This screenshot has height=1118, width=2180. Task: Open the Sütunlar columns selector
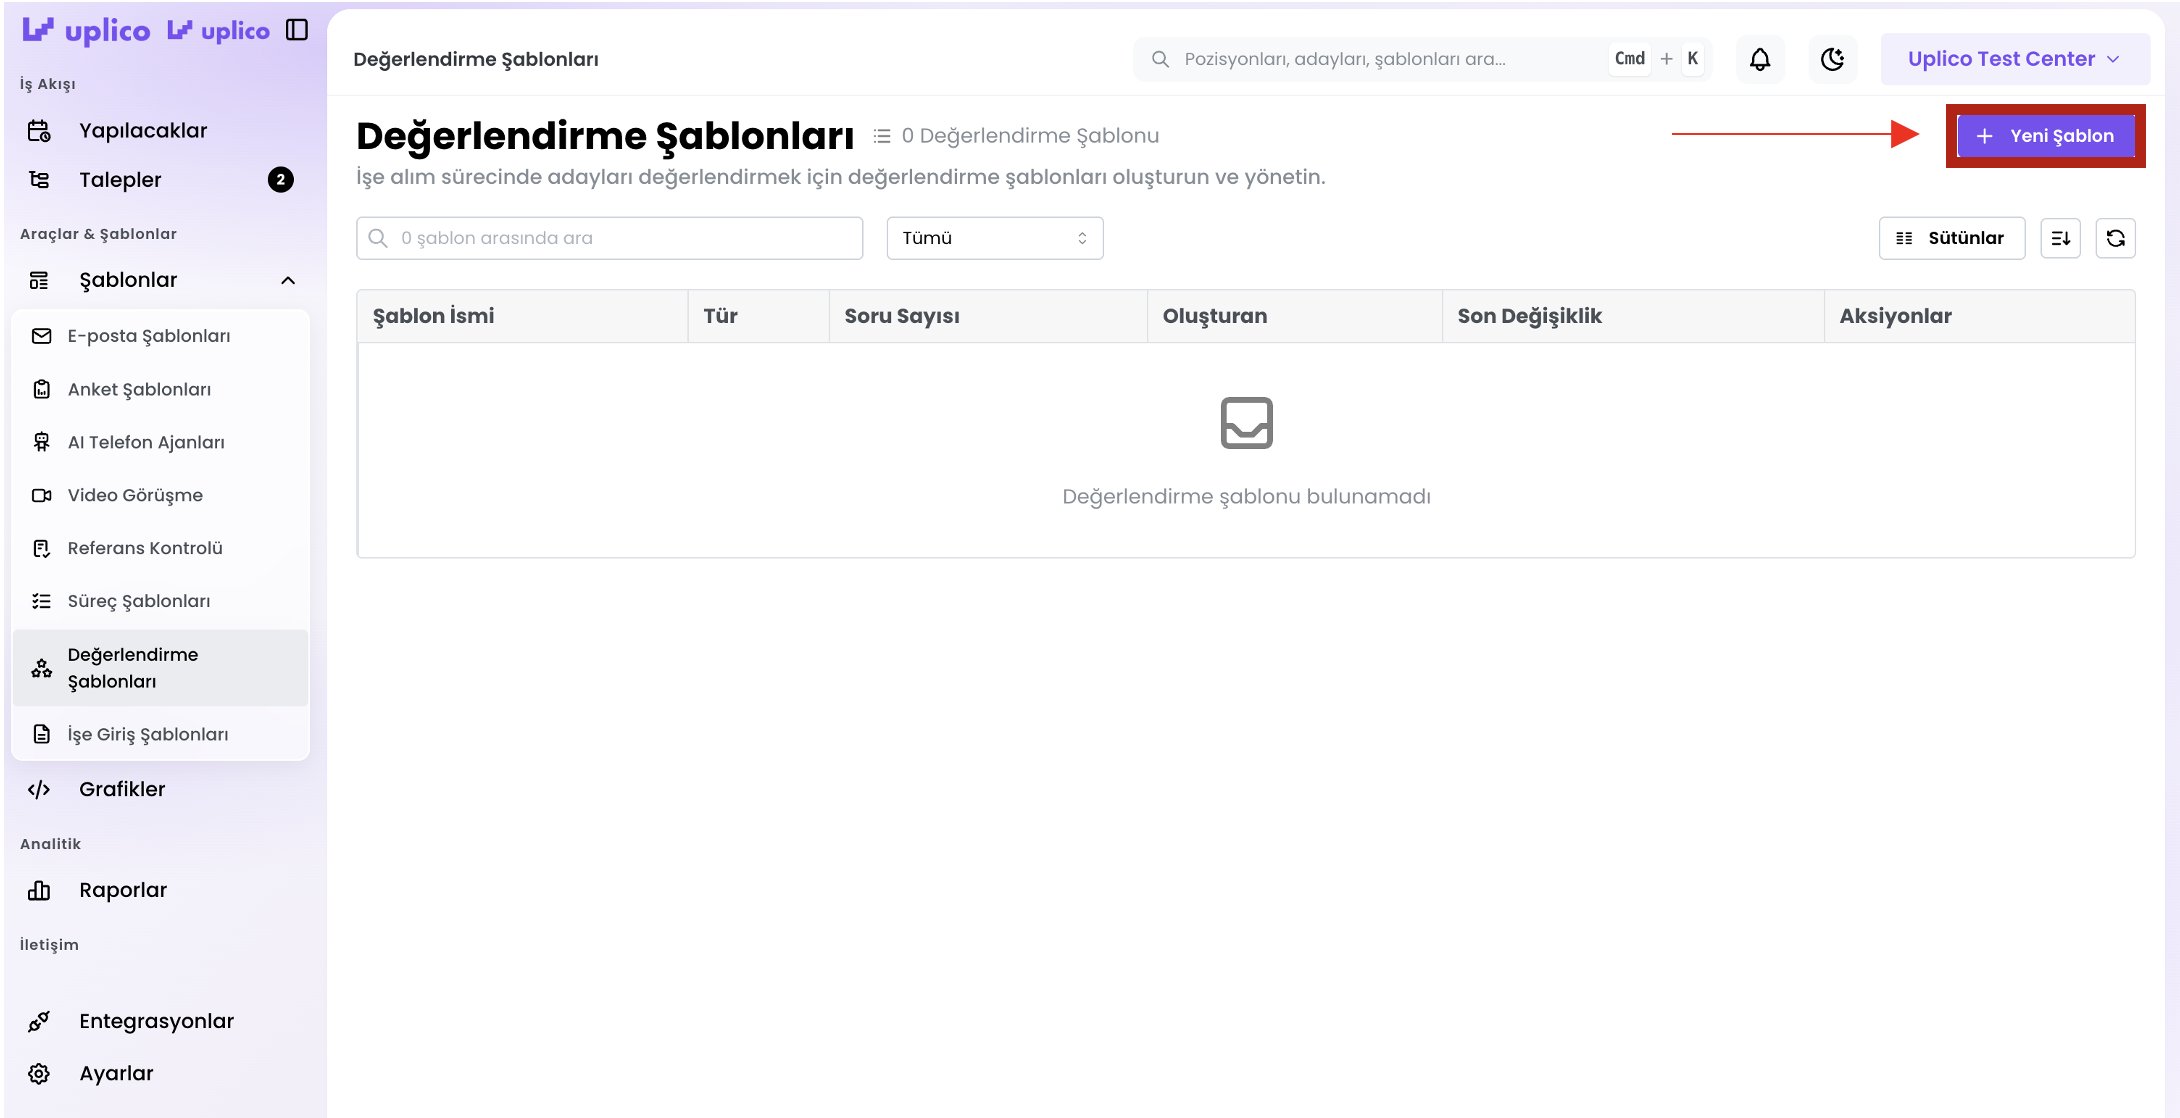point(1951,238)
